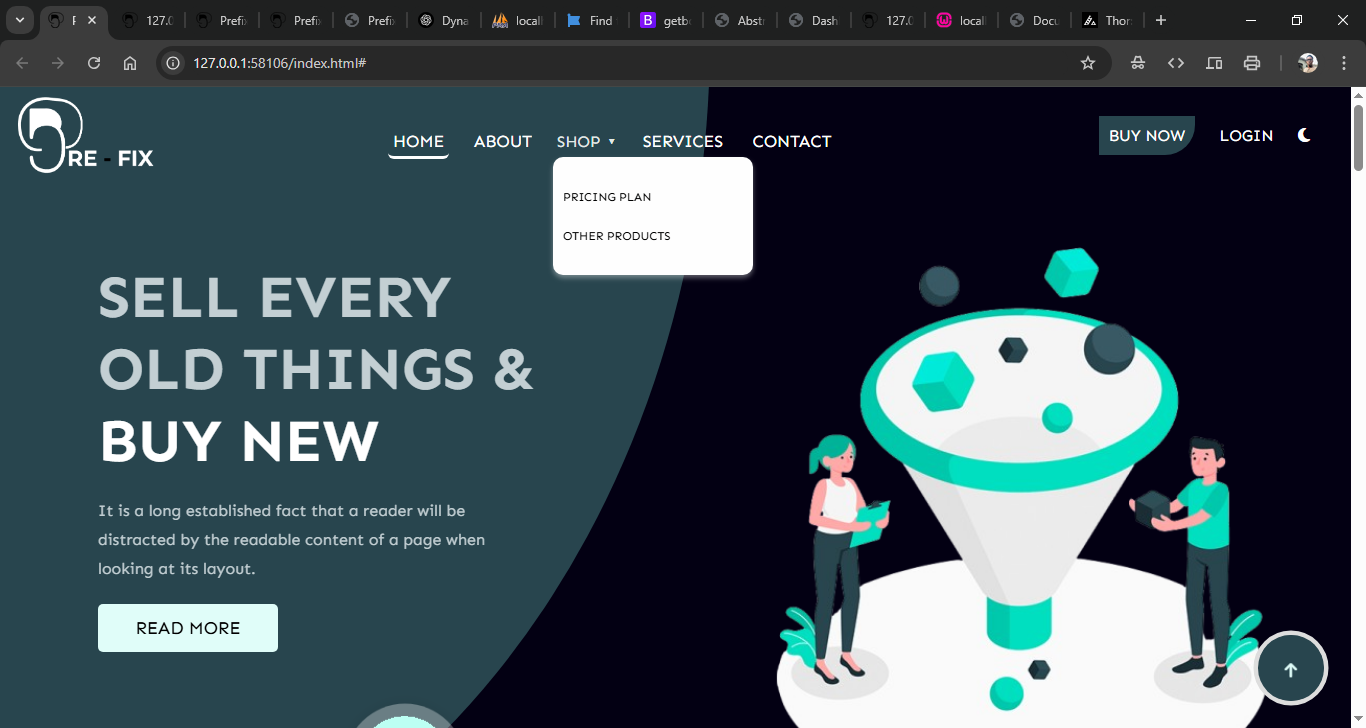This screenshot has height=728, width=1366.
Task: Switch to the Find tab
Action: tap(592, 20)
